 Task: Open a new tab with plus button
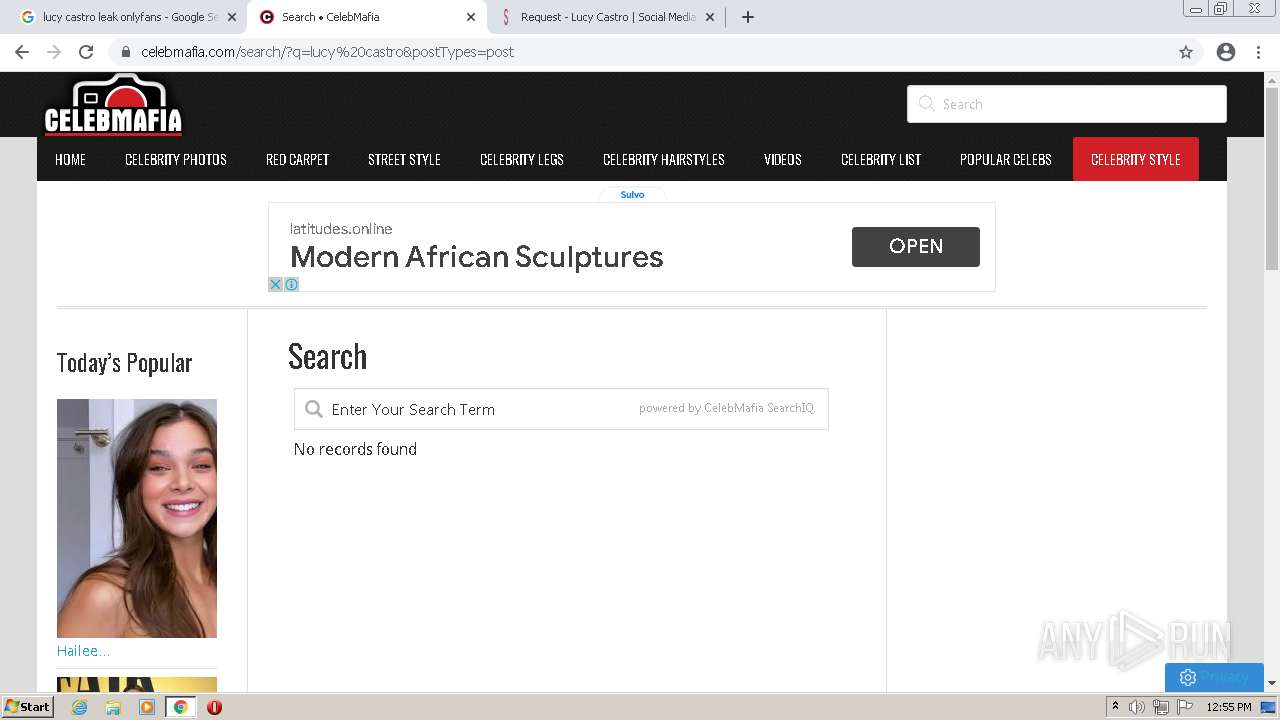[748, 17]
